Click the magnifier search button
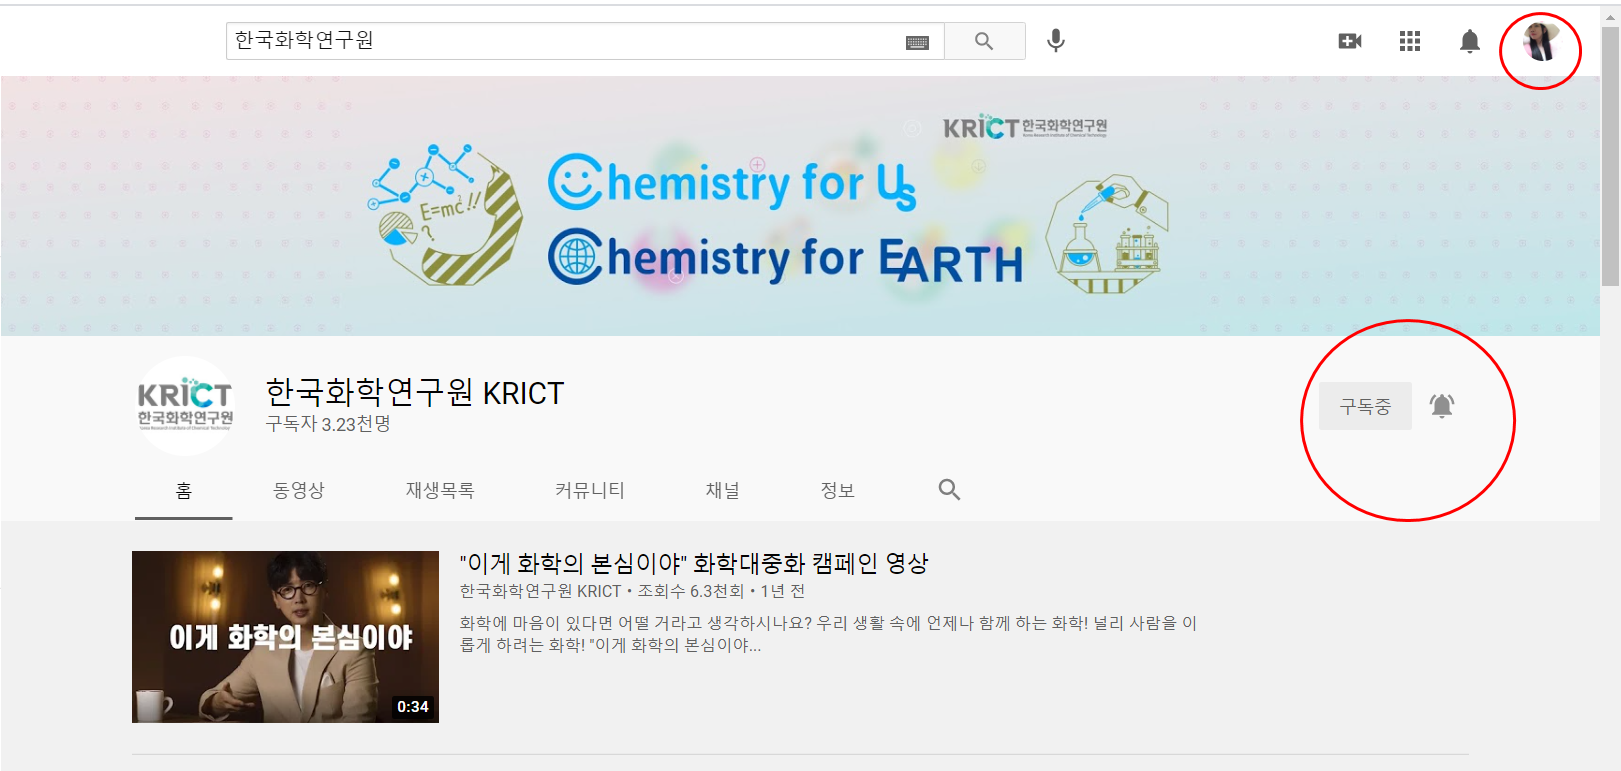The width and height of the screenshot is (1621, 771). [984, 41]
